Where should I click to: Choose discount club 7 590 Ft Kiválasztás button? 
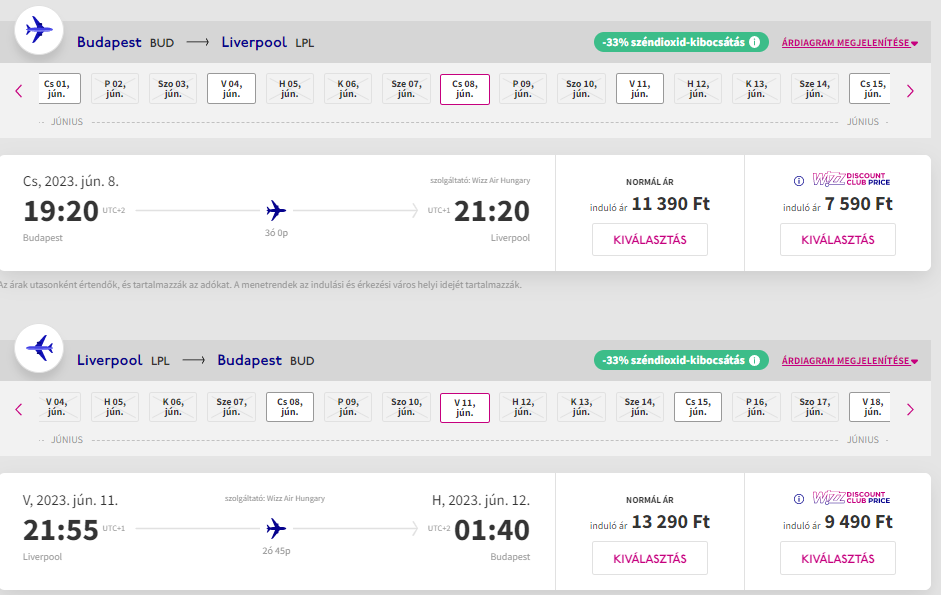pyautogui.click(x=837, y=240)
